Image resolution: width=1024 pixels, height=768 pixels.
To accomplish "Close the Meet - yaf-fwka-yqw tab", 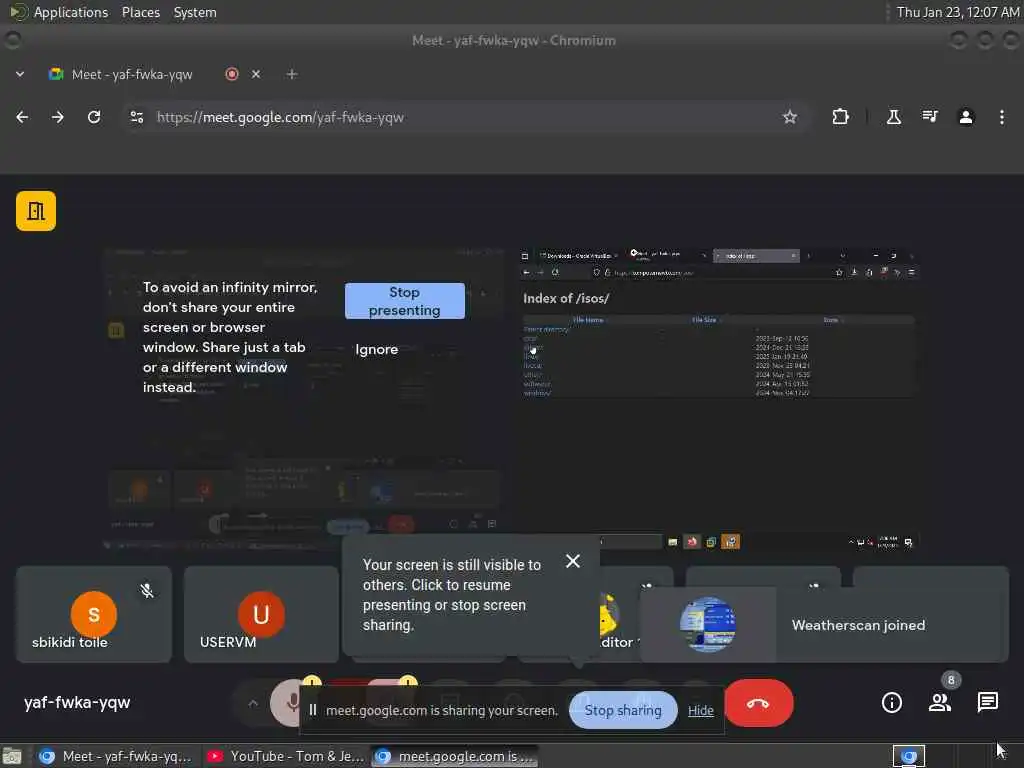I will (256, 74).
